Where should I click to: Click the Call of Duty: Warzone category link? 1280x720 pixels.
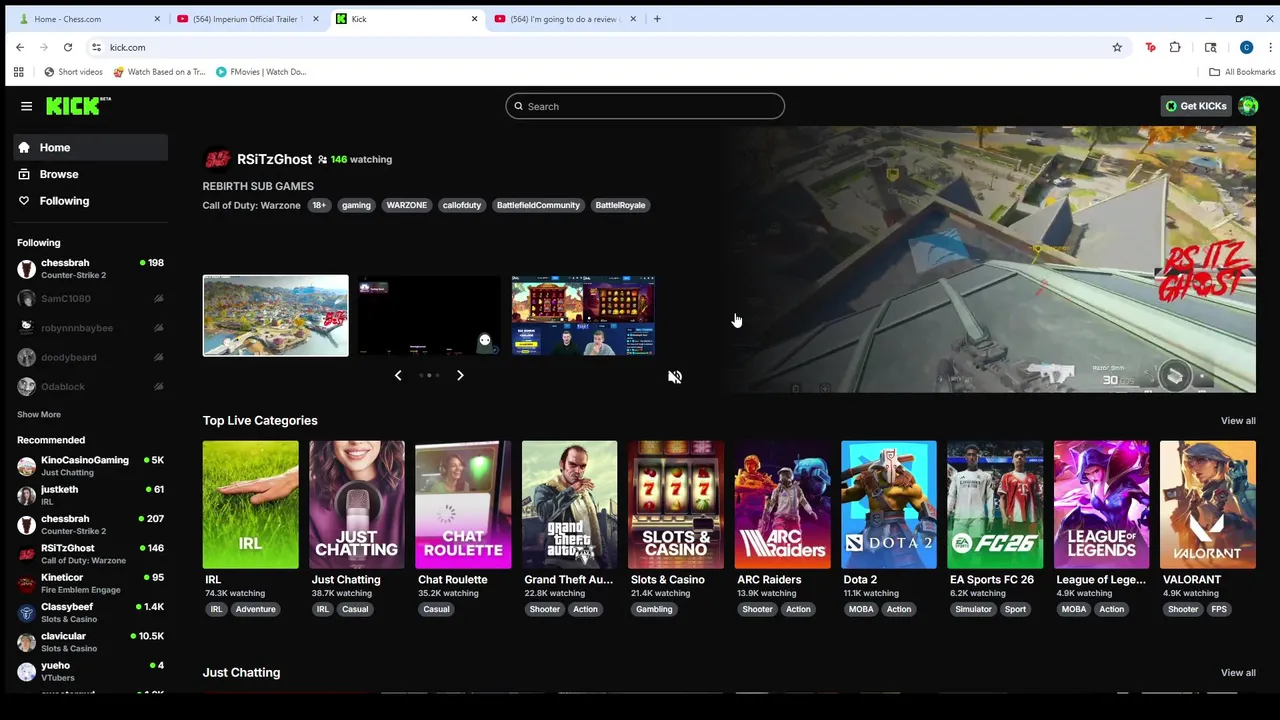[251, 205]
